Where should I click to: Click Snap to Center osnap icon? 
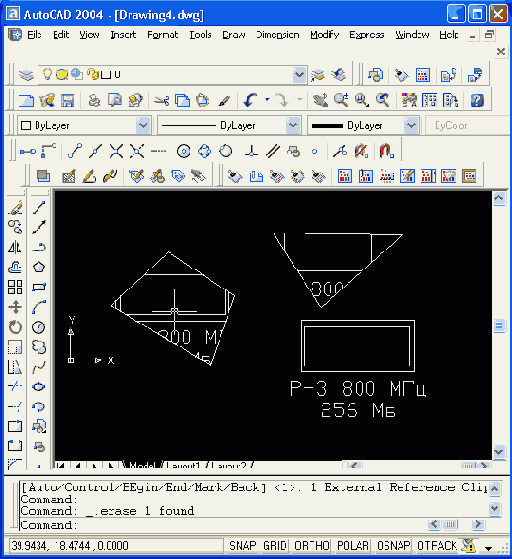point(184,152)
